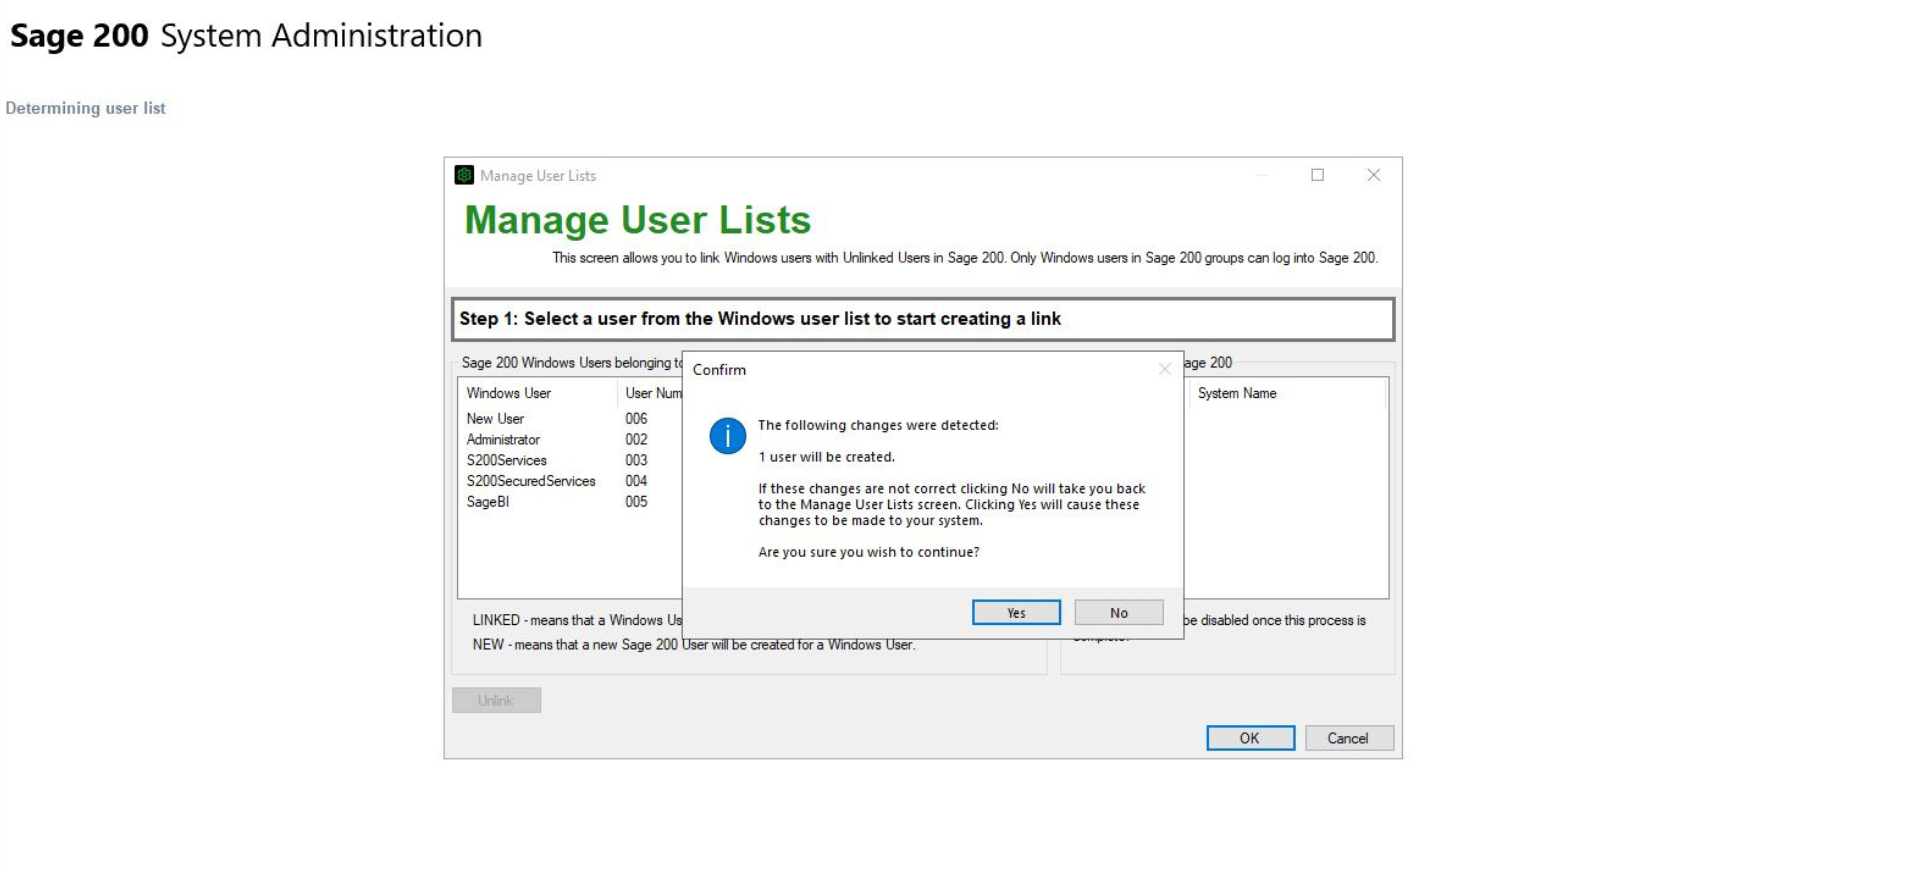Screen dimensions: 1920x871
Task: Click user number 006 cell
Action: (x=636, y=419)
